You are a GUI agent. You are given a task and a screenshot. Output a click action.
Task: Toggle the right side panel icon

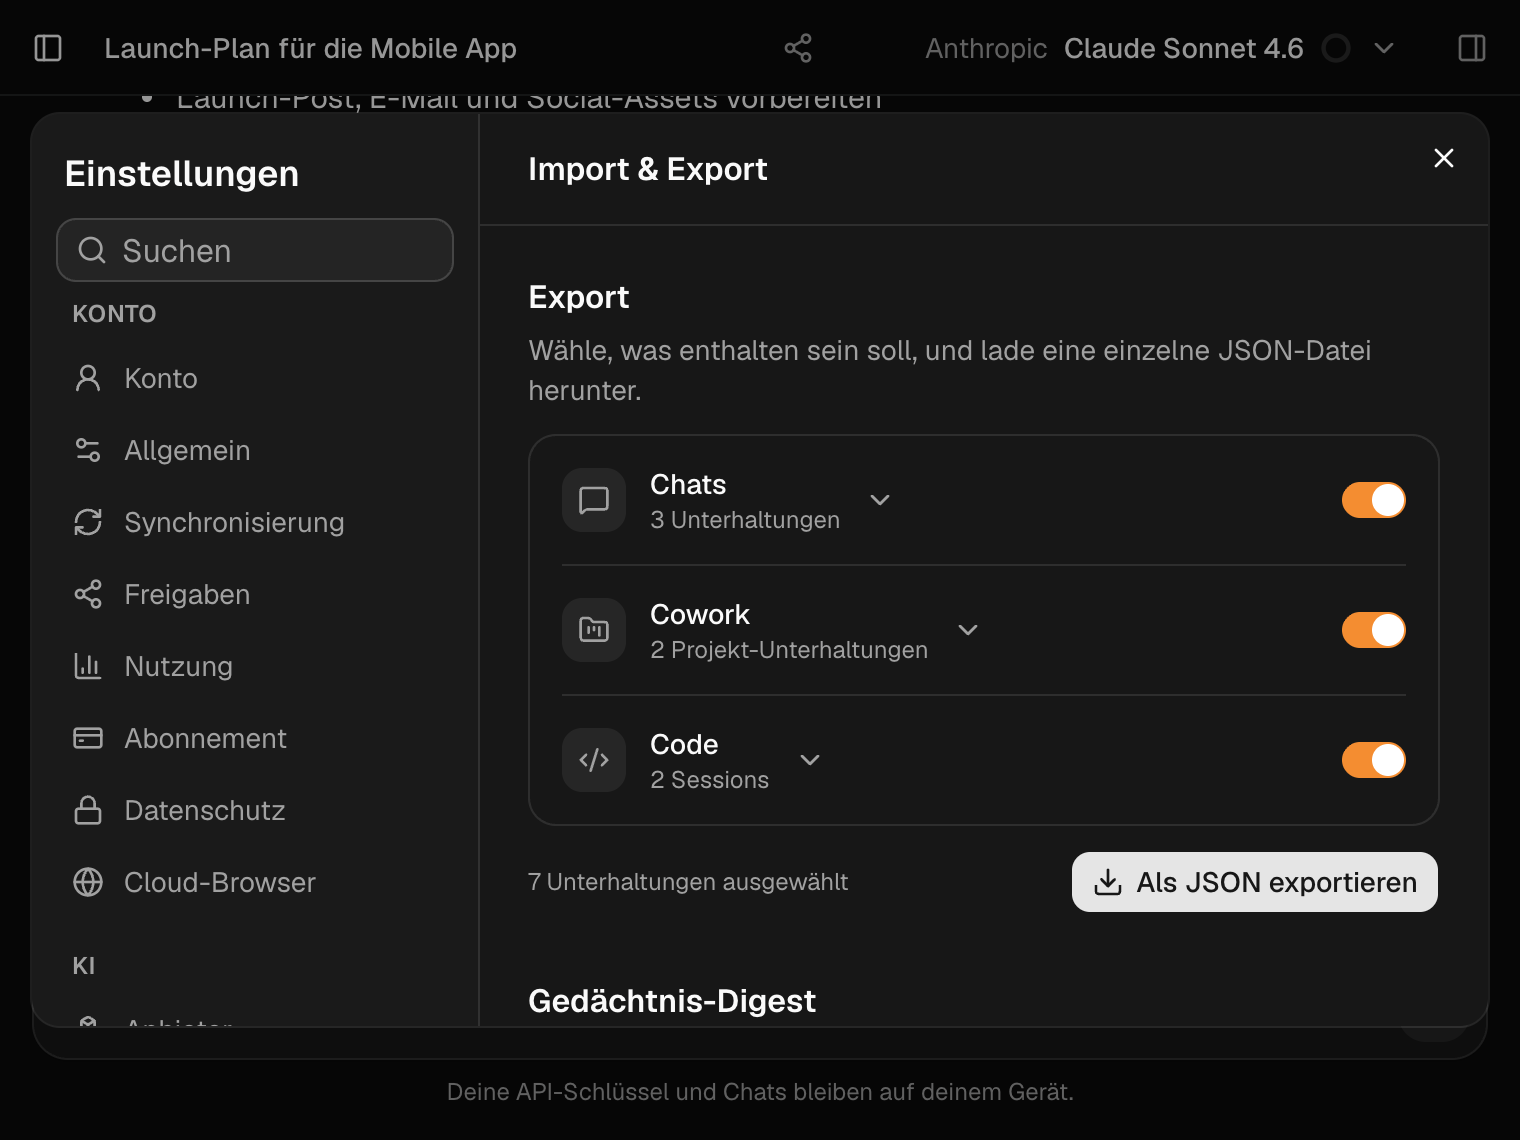tap(1472, 48)
